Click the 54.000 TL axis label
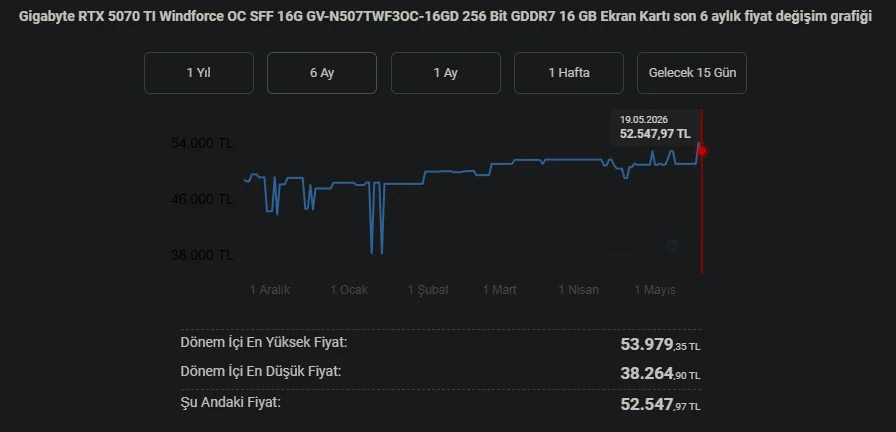 tap(202, 143)
